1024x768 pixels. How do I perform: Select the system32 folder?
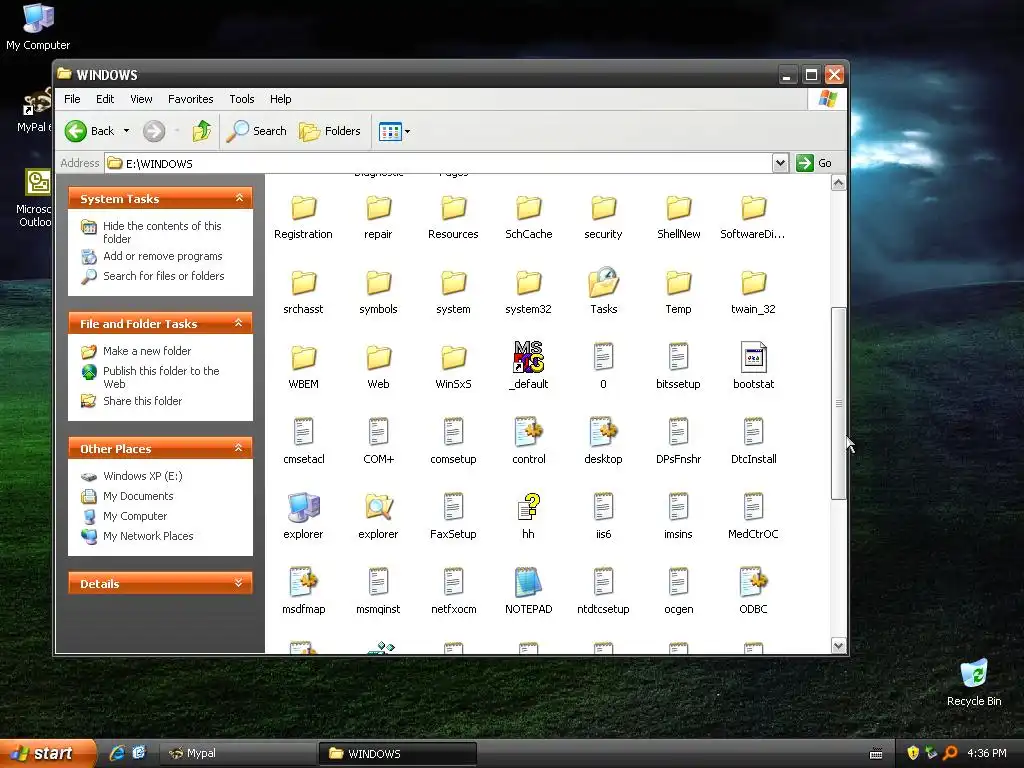(x=528, y=293)
